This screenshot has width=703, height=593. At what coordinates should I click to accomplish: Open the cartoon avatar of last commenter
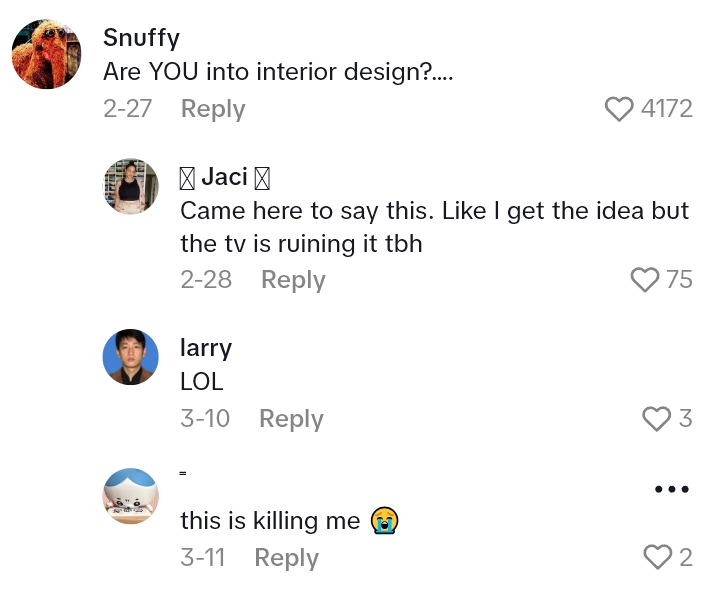pos(131,496)
